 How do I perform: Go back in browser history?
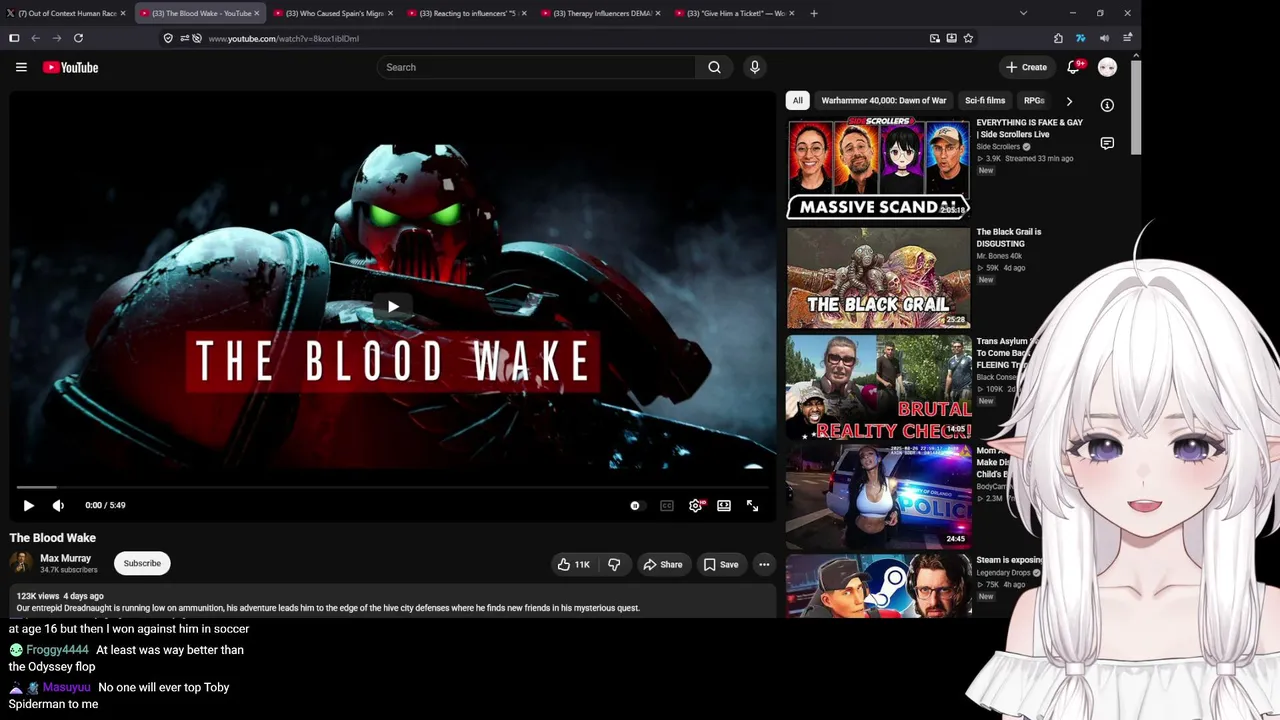tap(35, 38)
